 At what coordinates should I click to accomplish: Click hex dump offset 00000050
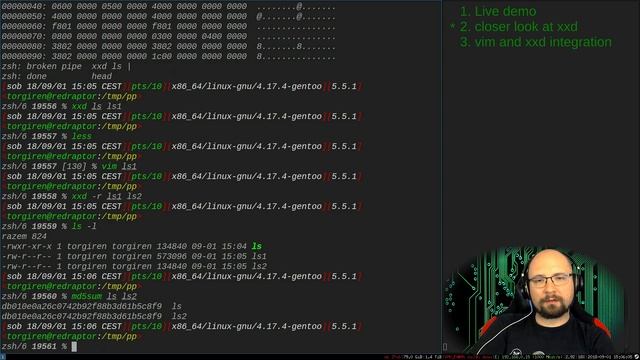coord(24,17)
